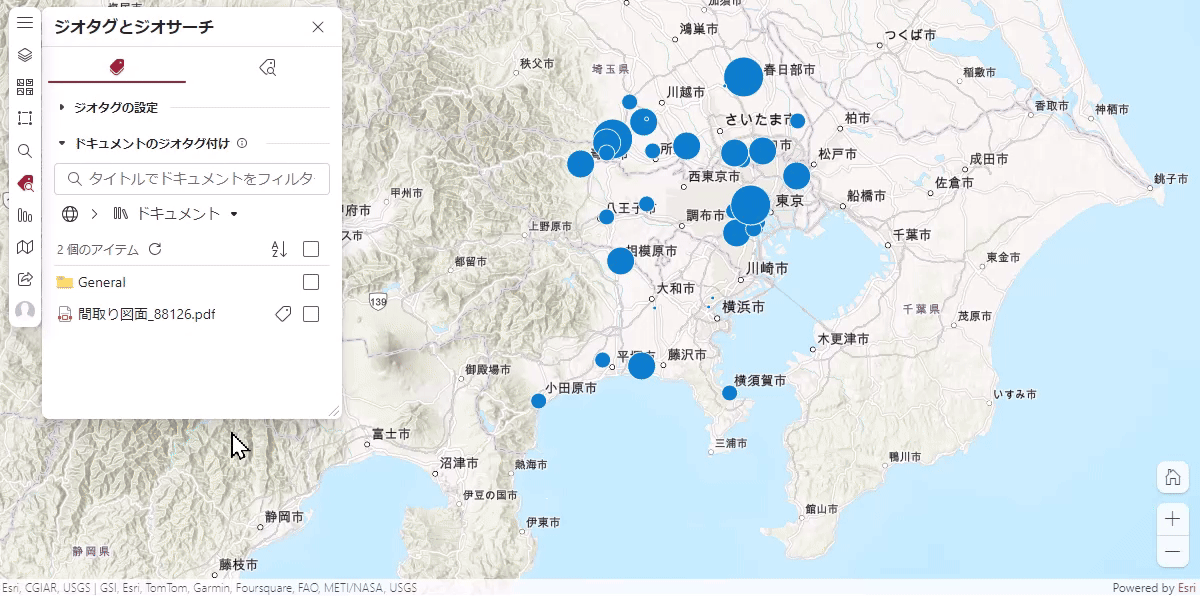Activate the rectangle selection tool

25,119
